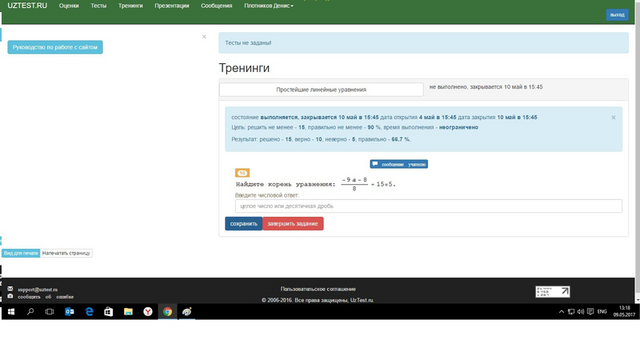Click the red завершить задание button

coord(293,224)
